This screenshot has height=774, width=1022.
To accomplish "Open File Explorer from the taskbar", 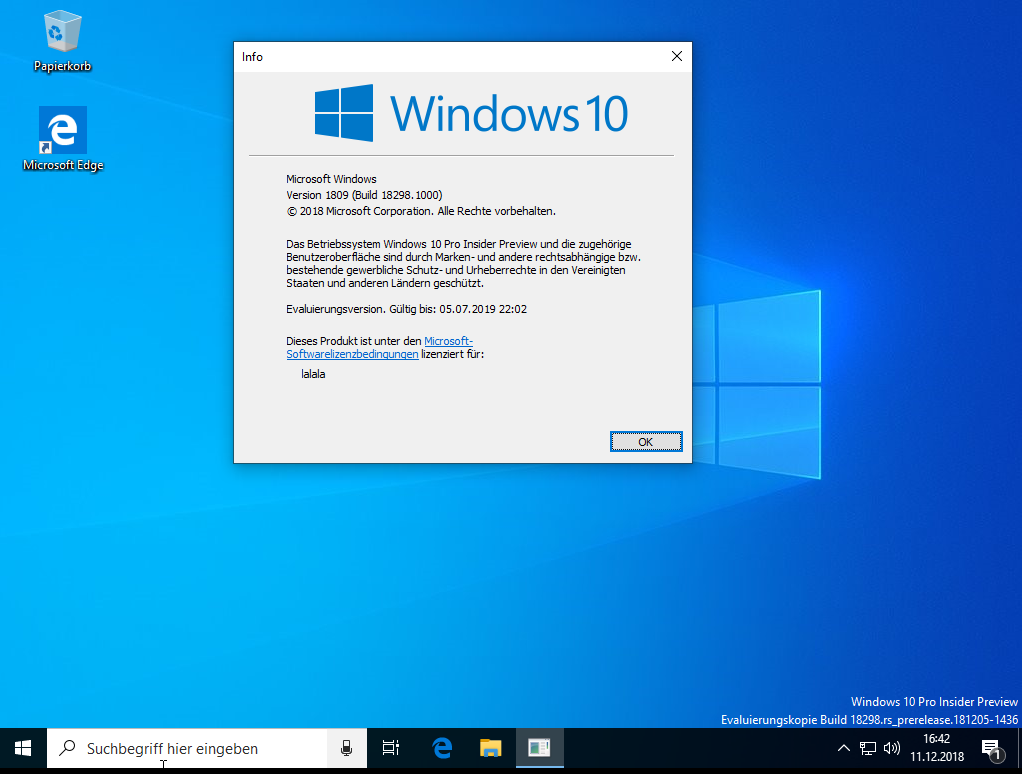I will 491,749.
